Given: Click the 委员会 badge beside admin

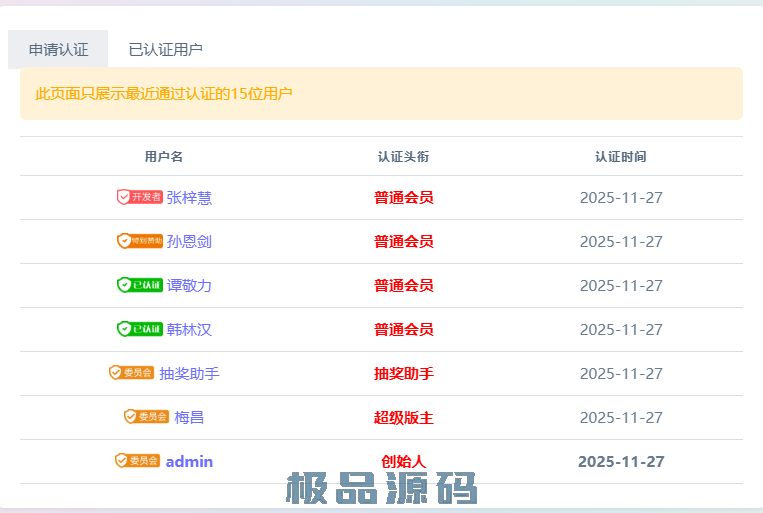Looking at the screenshot, I should tap(137, 461).
